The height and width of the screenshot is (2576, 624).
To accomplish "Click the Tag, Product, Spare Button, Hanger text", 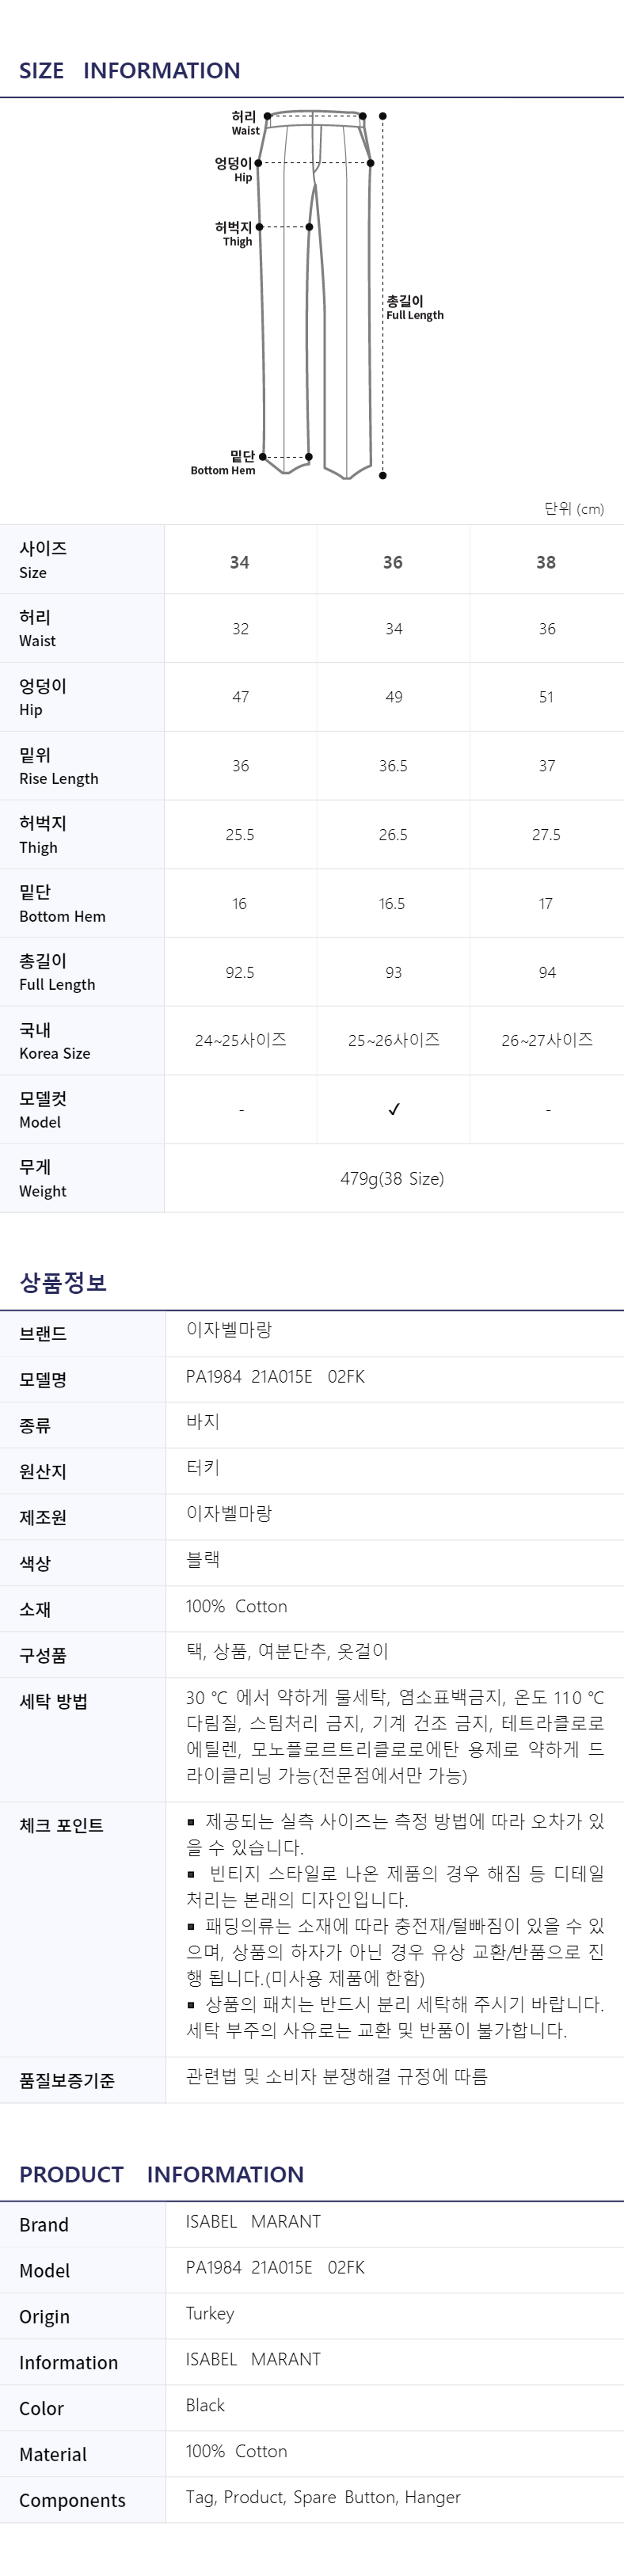I will pyautogui.click(x=323, y=2497).
